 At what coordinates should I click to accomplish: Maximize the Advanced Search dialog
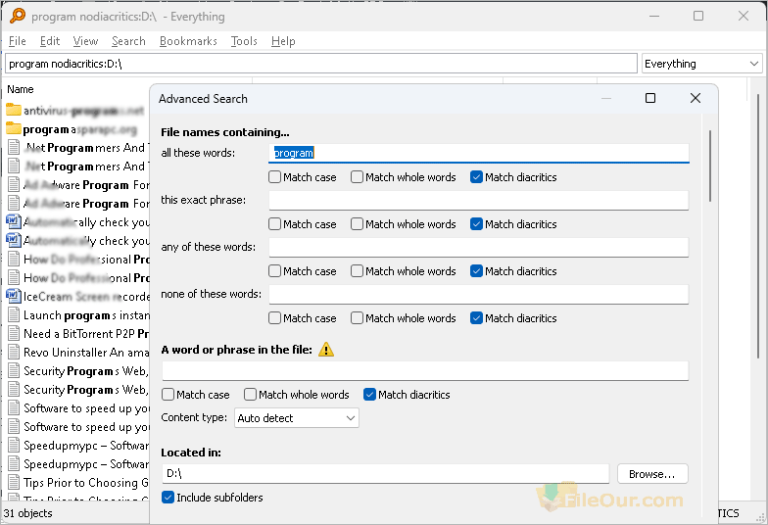(650, 98)
